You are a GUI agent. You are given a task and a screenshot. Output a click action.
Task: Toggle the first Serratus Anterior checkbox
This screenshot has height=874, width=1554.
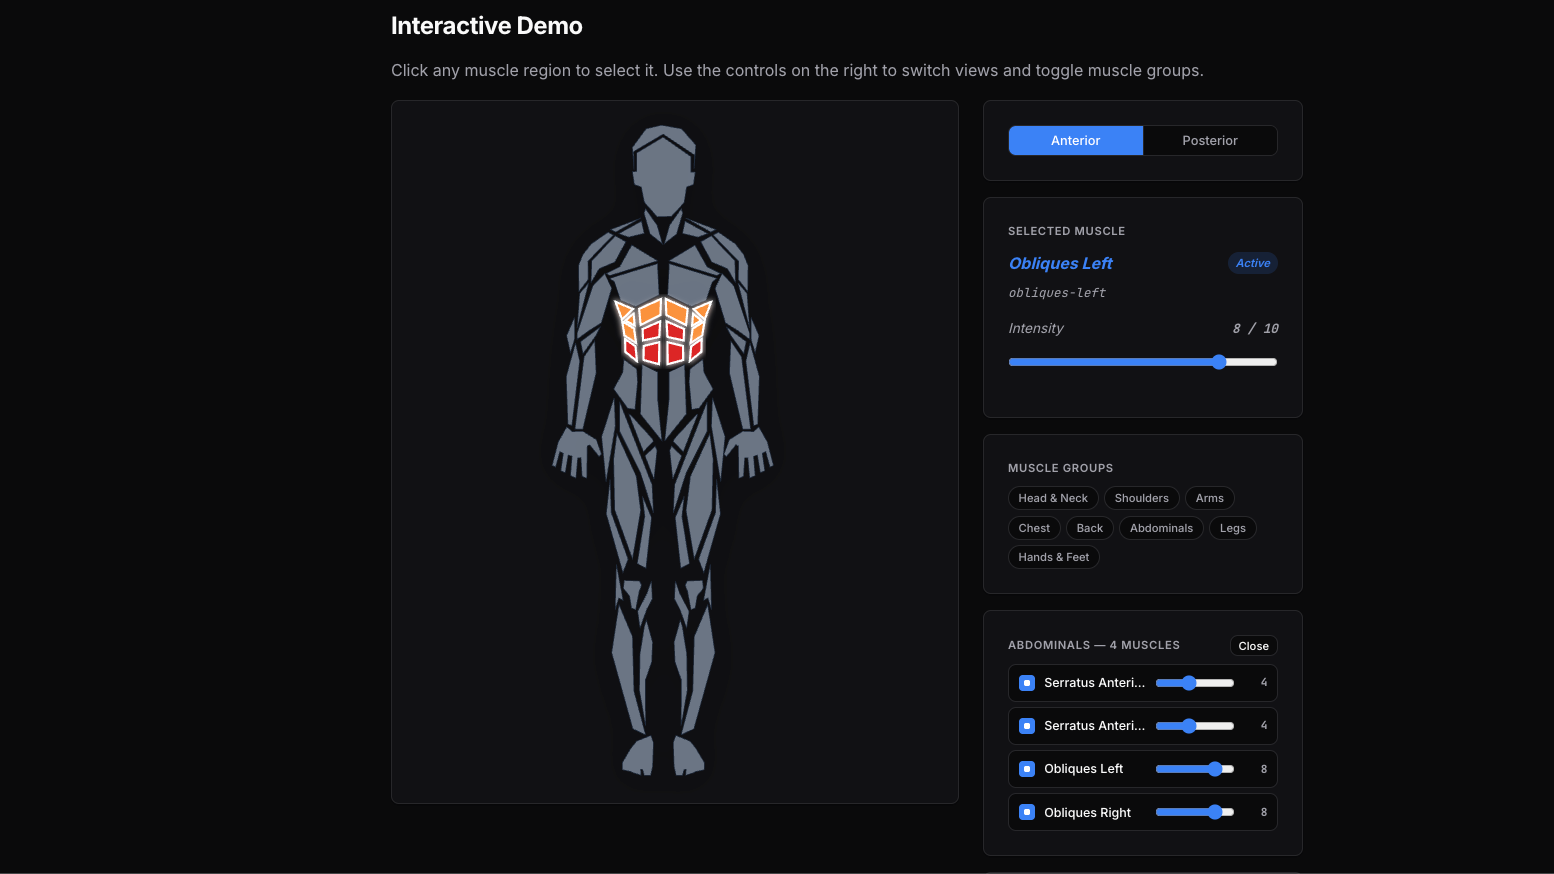point(1026,682)
